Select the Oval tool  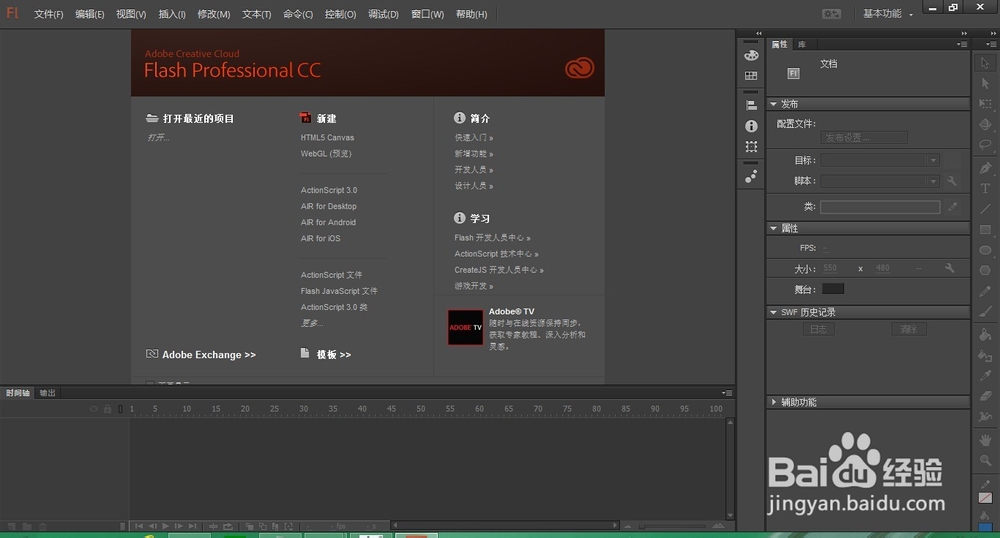(x=985, y=250)
